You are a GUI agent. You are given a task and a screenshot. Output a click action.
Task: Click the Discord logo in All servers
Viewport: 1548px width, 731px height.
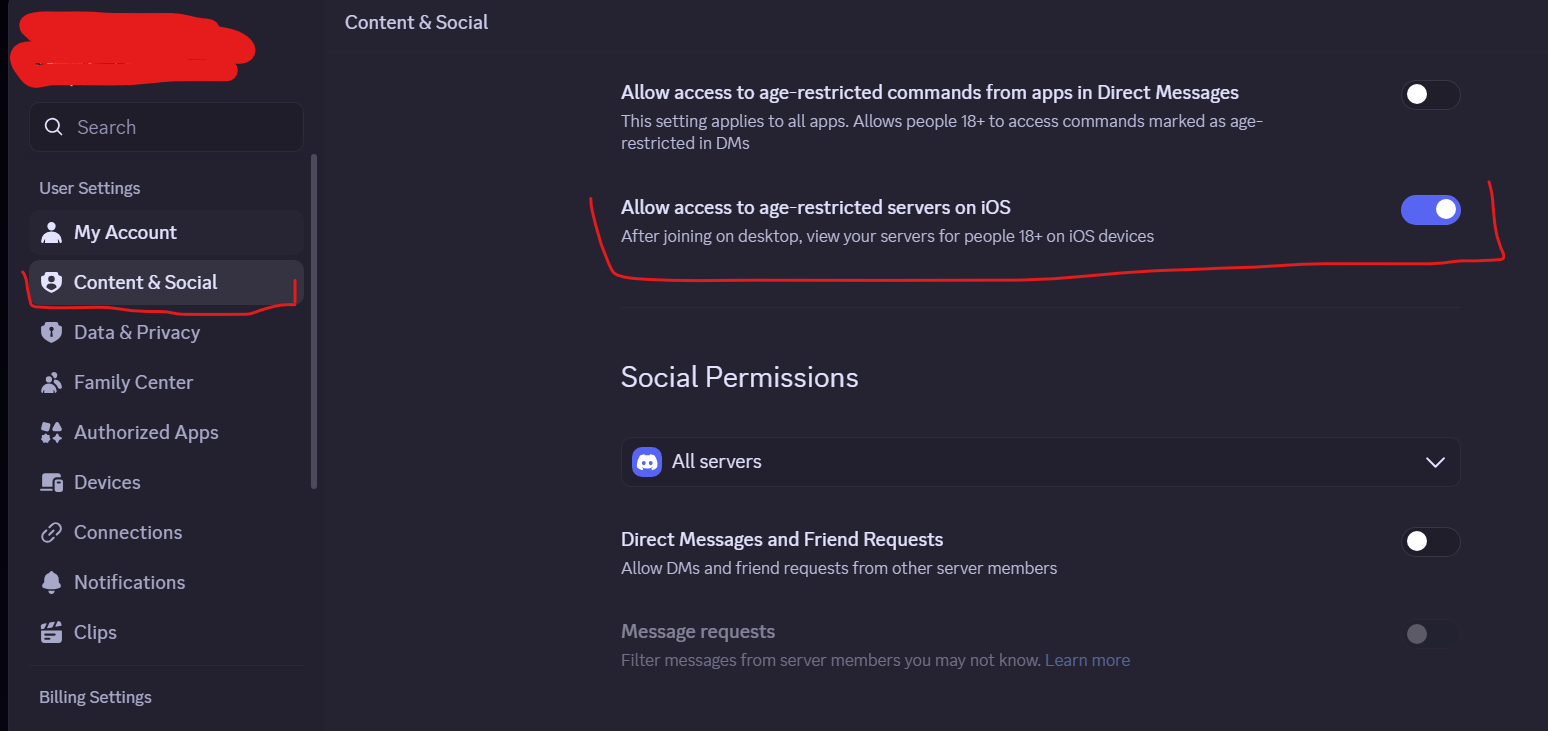647,462
